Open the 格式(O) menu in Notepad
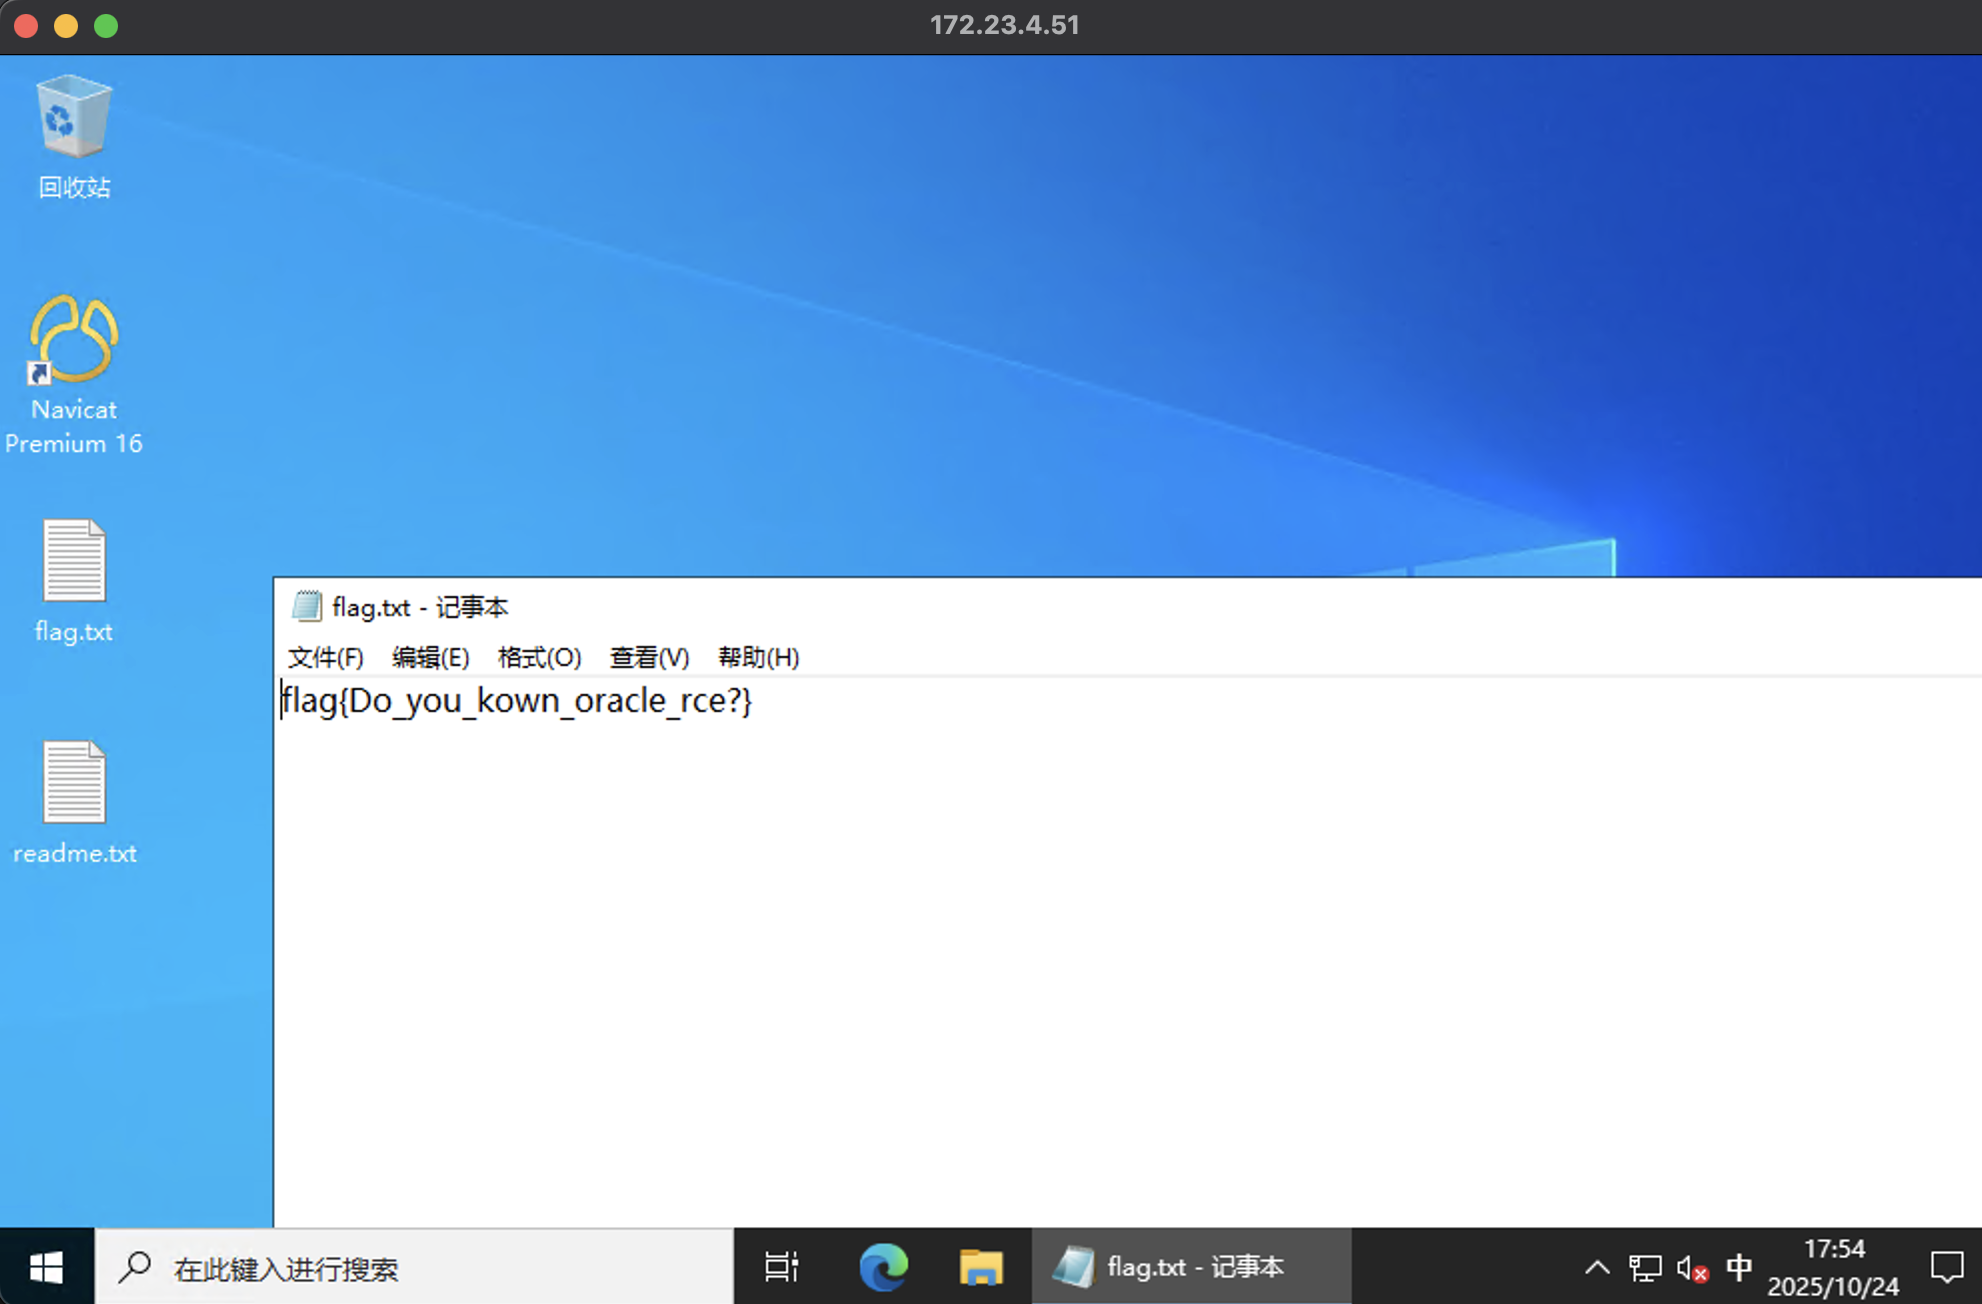This screenshot has height=1304, width=1982. [539, 657]
